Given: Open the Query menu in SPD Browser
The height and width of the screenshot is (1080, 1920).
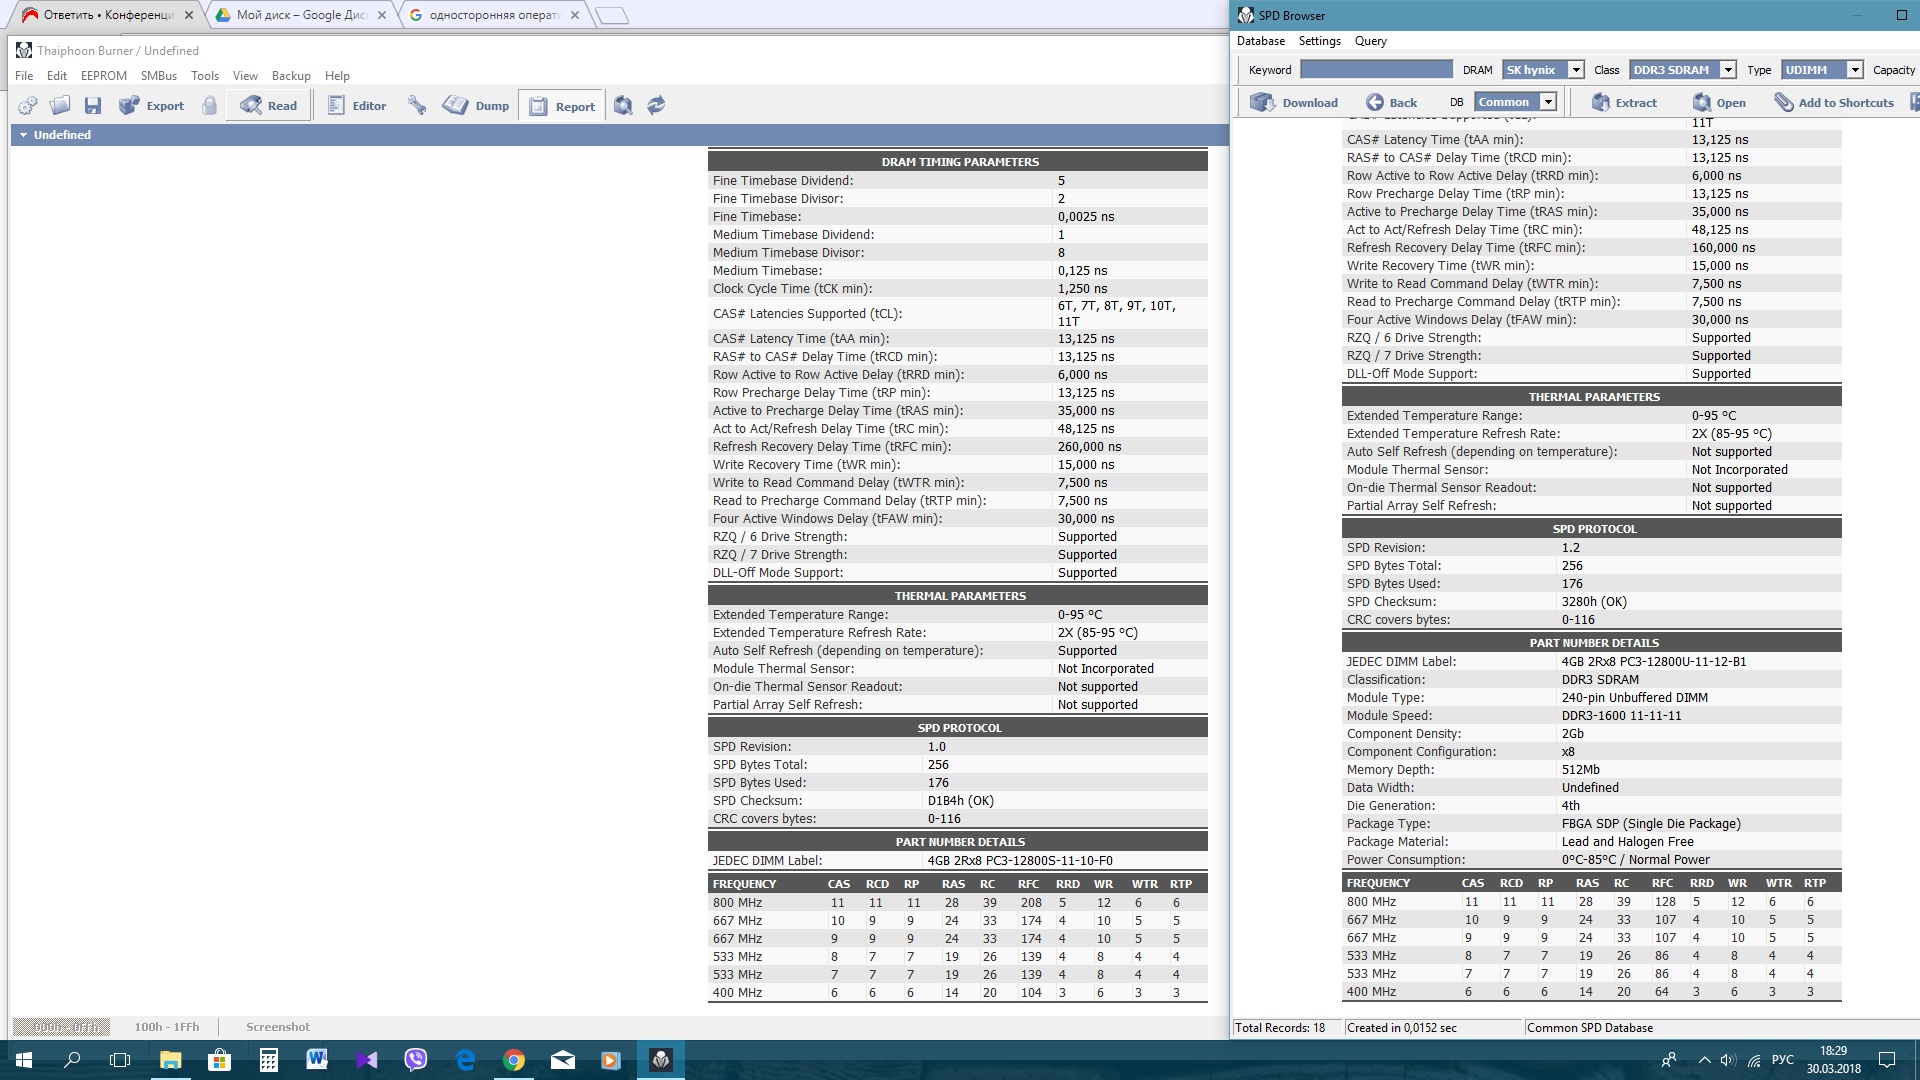Looking at the screenshot, I should click(x=1370, y=41).
